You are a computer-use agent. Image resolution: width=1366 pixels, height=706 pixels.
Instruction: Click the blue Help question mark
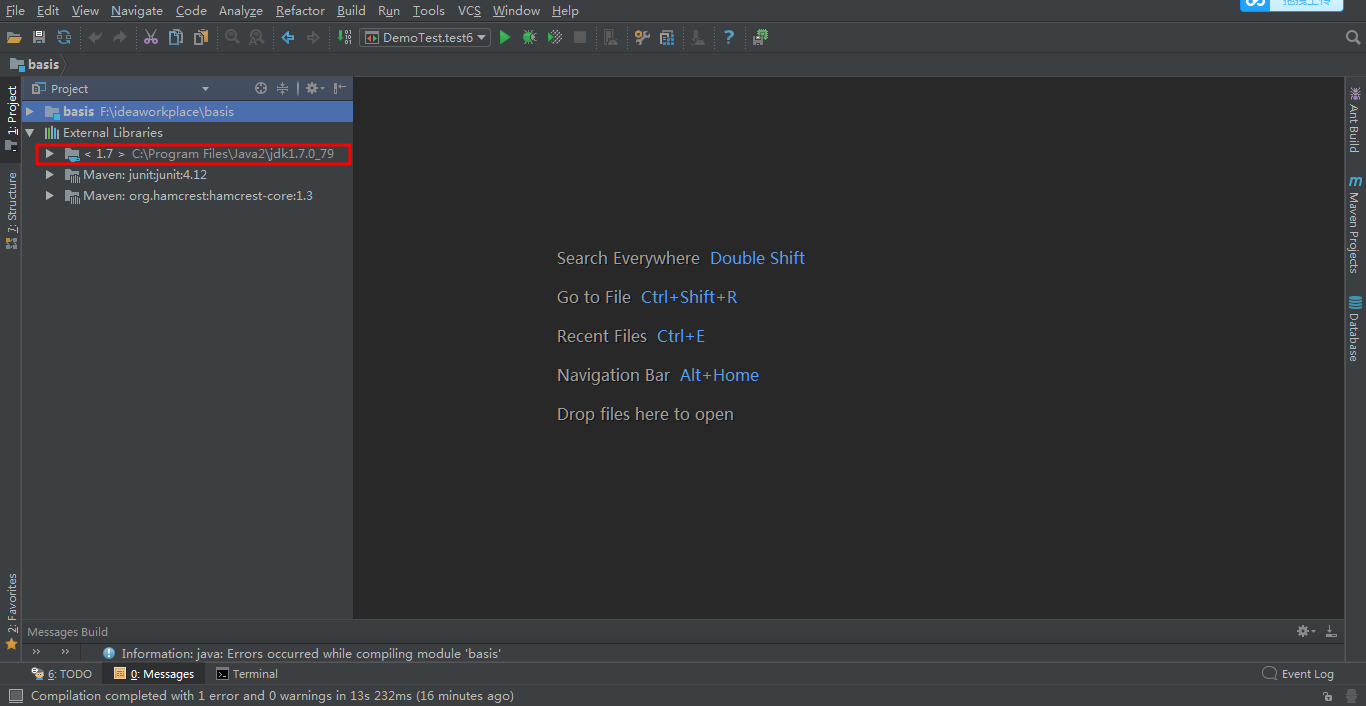click(729, 37)
